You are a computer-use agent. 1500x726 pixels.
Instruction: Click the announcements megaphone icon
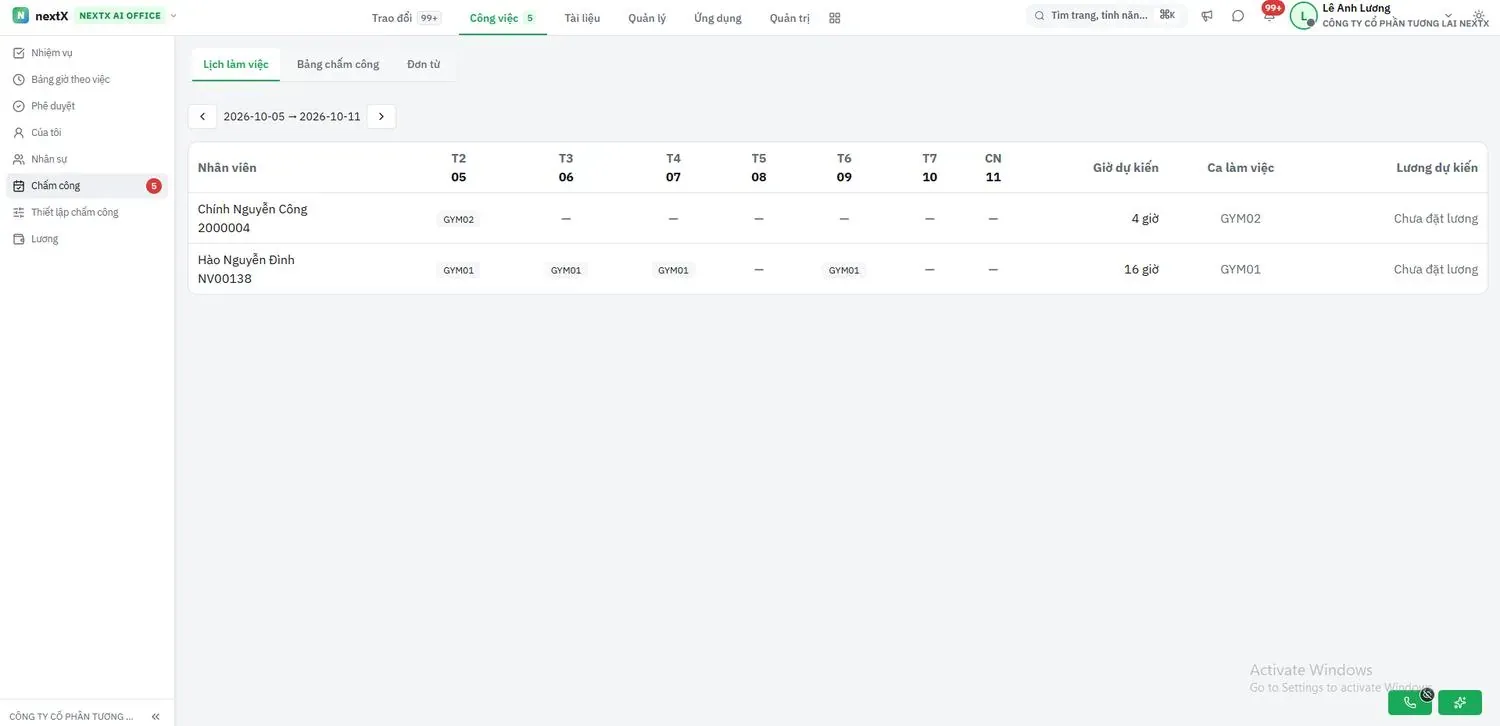(1207, 16)
